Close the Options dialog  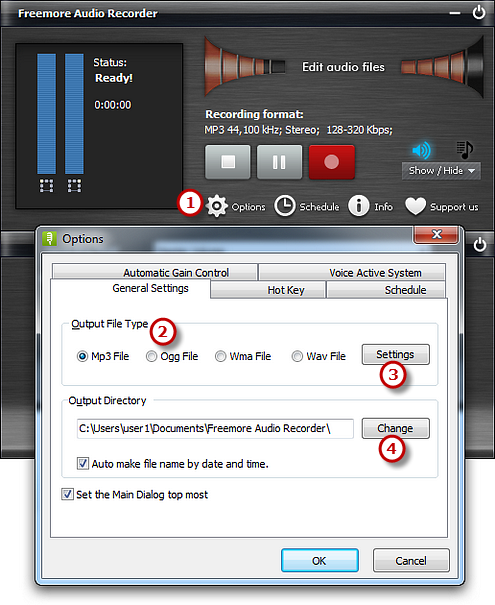click(436, 235)
